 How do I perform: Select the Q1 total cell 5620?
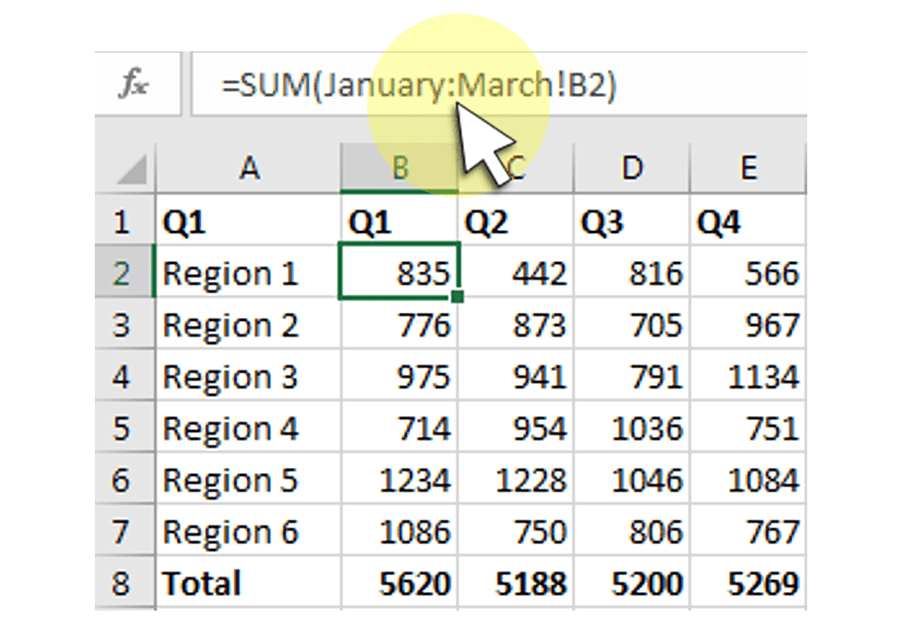[x=400, y=584]
